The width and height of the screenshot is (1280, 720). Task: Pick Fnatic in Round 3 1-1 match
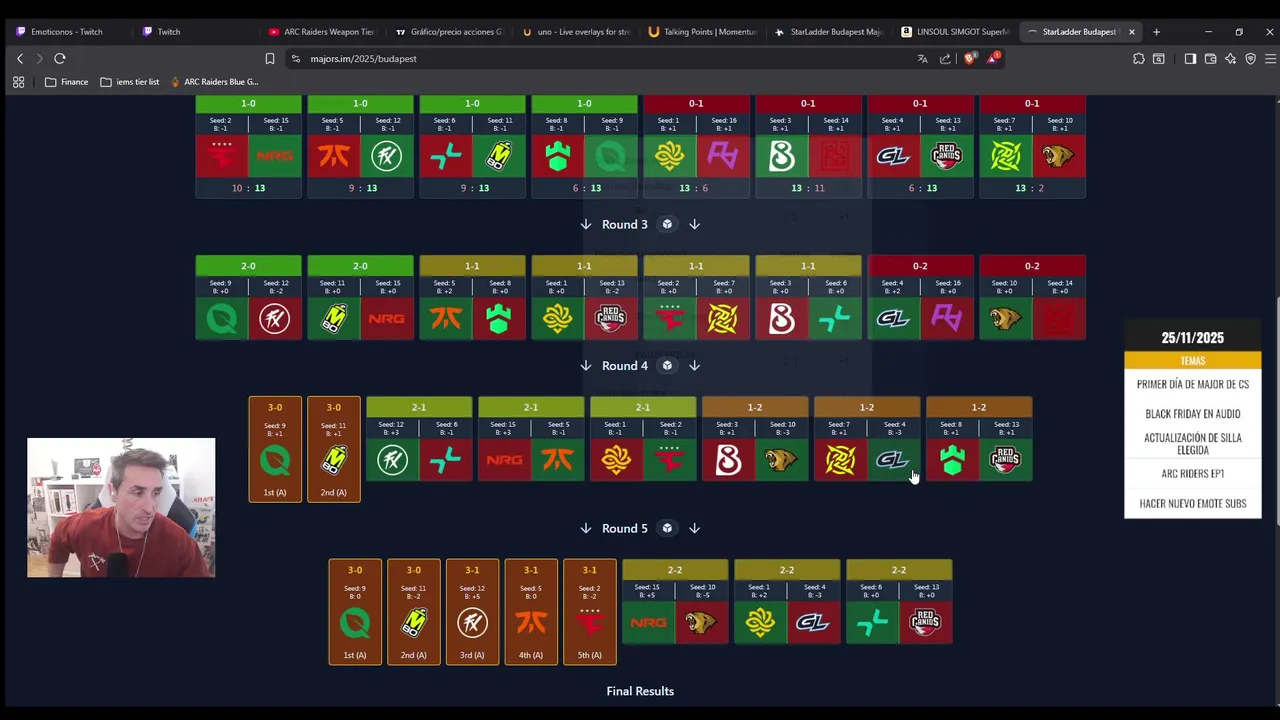coord(446,318)
